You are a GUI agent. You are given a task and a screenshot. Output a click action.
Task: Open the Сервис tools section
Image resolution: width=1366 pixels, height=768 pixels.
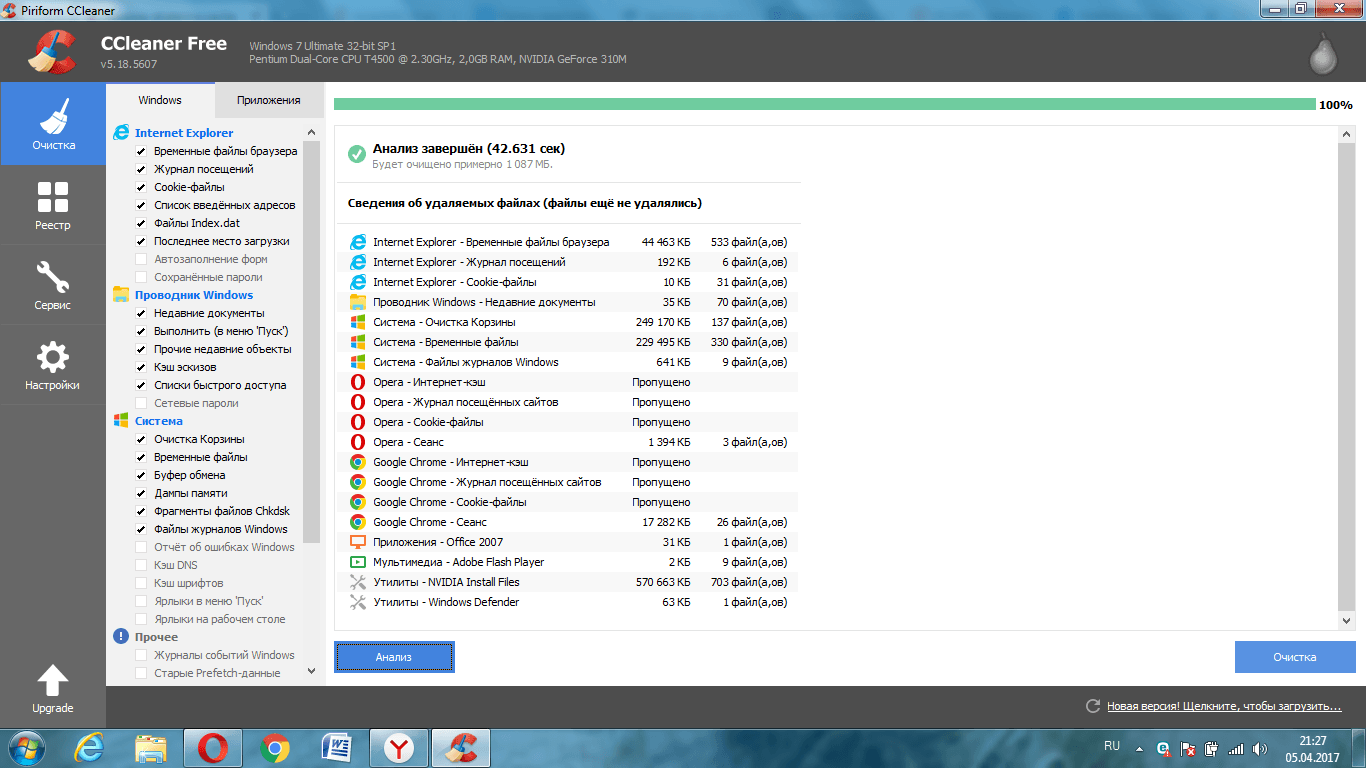(53, 285)
